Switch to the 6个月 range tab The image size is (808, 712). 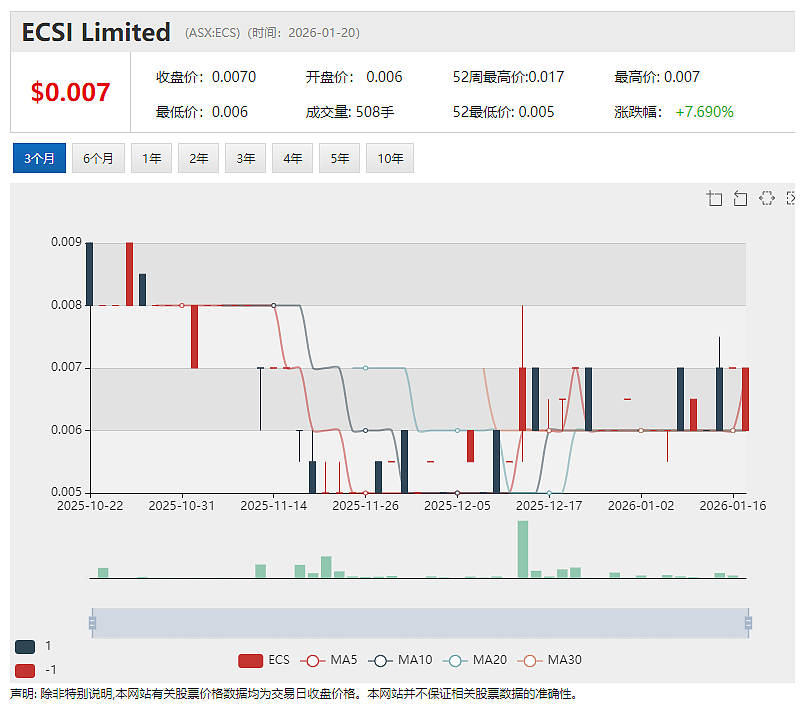[x=98, y=158]
